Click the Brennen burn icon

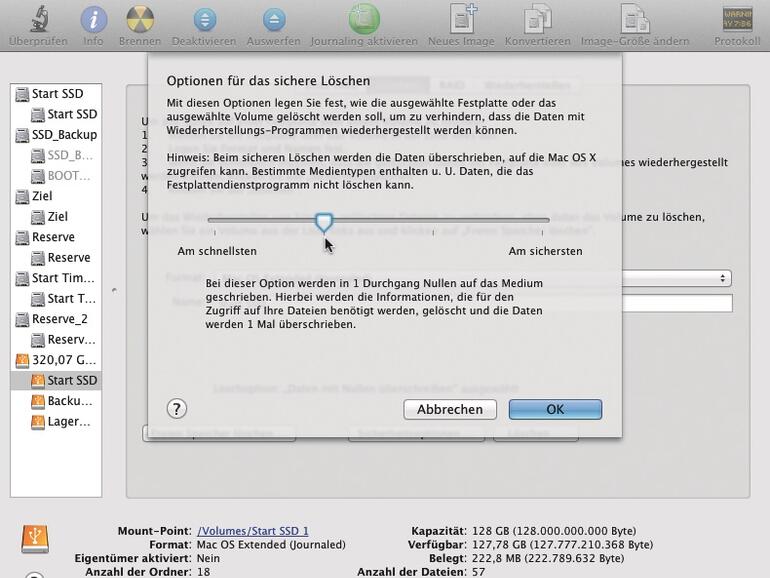[140, 20]
